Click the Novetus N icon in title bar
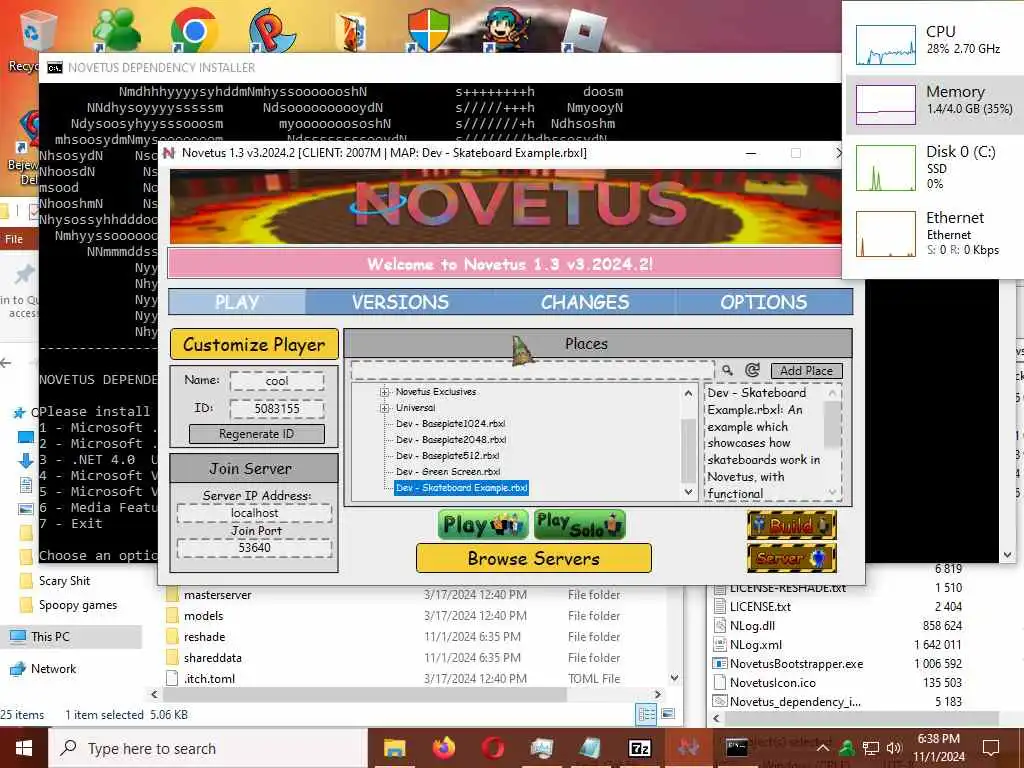The height and width of the screenshot is (768, 1024). pyautogui.click(x=169, y=153)
